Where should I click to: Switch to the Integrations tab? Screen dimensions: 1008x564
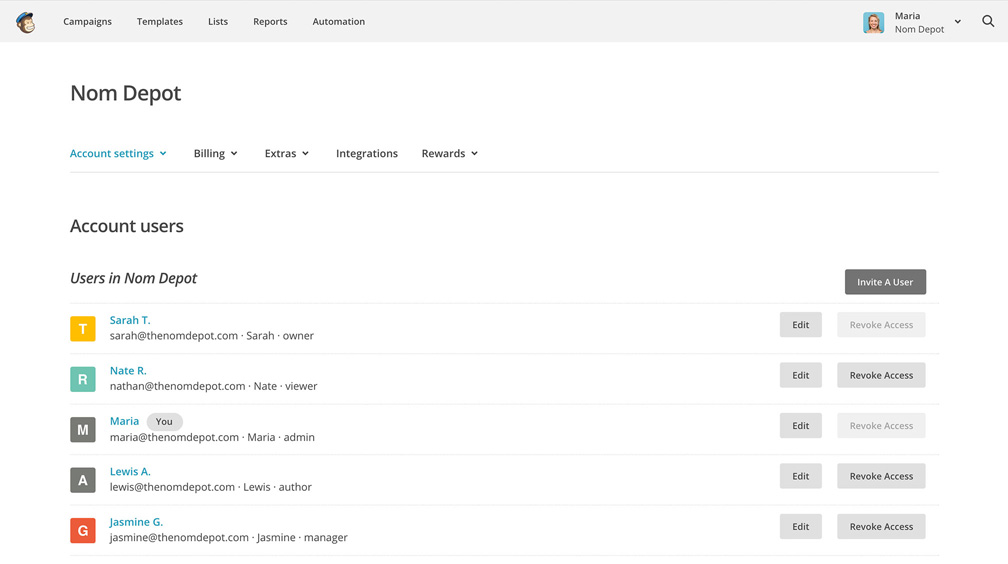click(366, 154)
